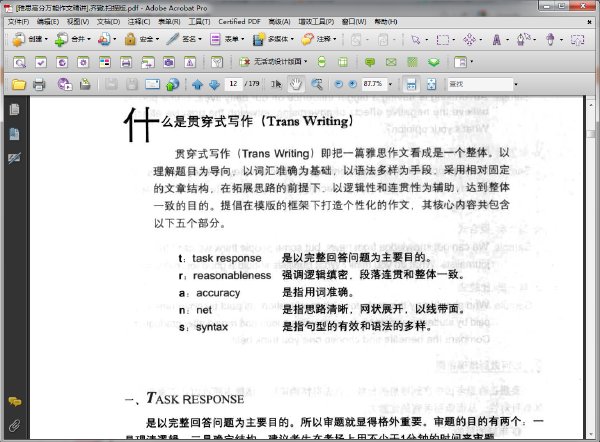
Task: Select the marquee zoom magnifier tool
Action: 317,84
